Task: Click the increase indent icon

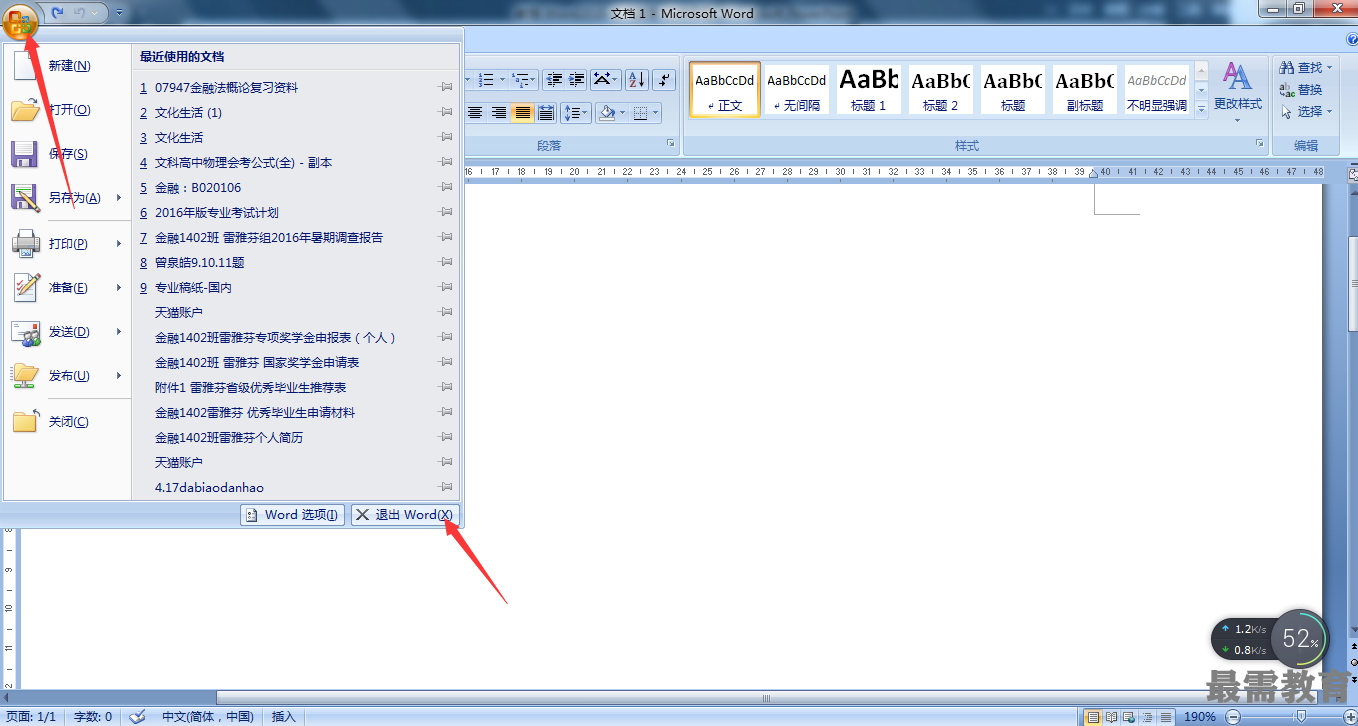Action: tap(576, 79)
